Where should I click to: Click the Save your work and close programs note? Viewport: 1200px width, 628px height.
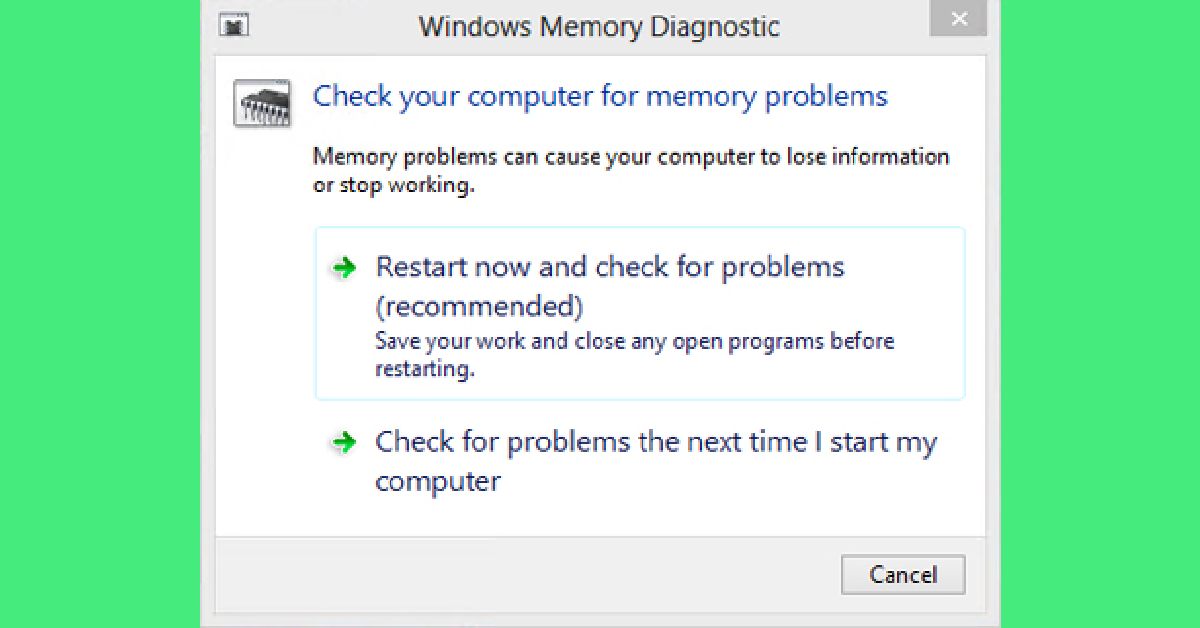coord(634,341)
